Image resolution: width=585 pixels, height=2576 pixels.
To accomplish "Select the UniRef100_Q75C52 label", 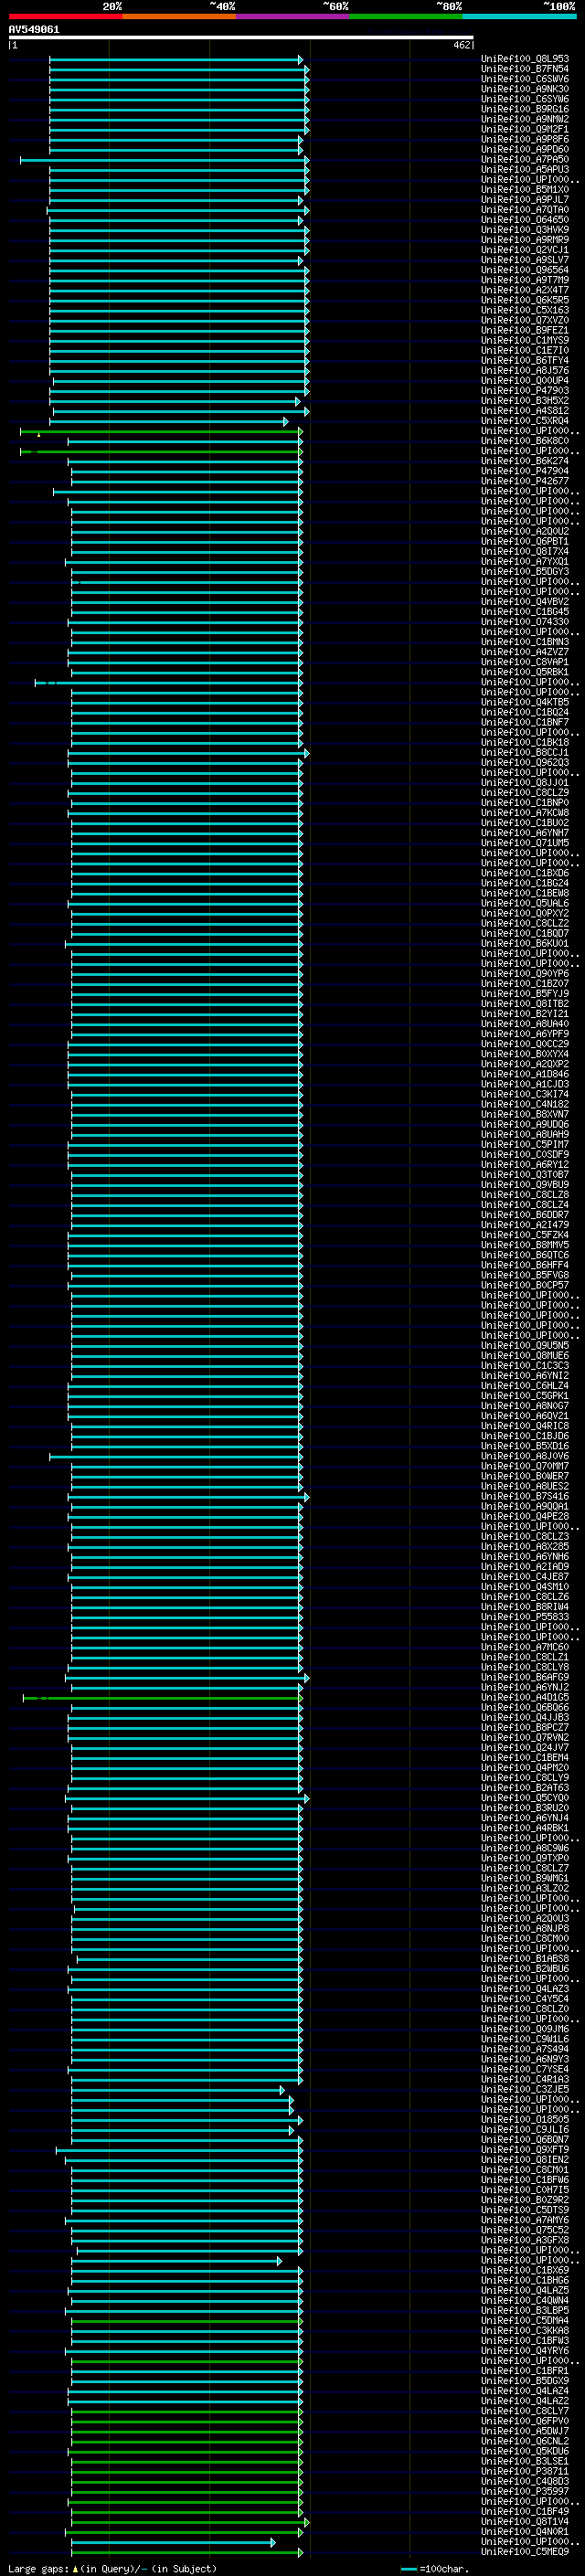I will (x=524, y=2229).
